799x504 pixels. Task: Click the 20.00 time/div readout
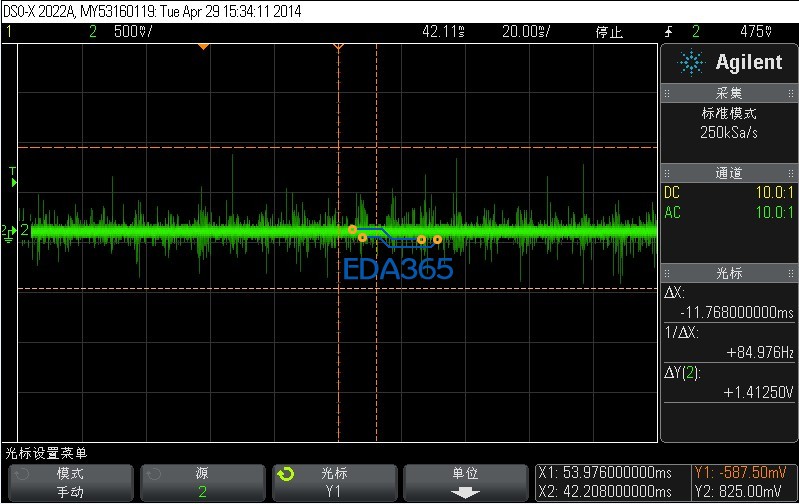(x=526, y=32)
